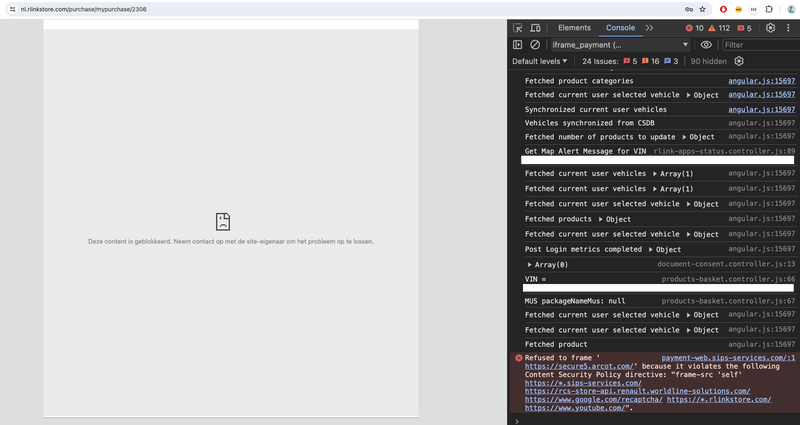Viewport: 800px width, 425px height.
Task: Switch to the Elements tab
Action: (x=574, y=28)
